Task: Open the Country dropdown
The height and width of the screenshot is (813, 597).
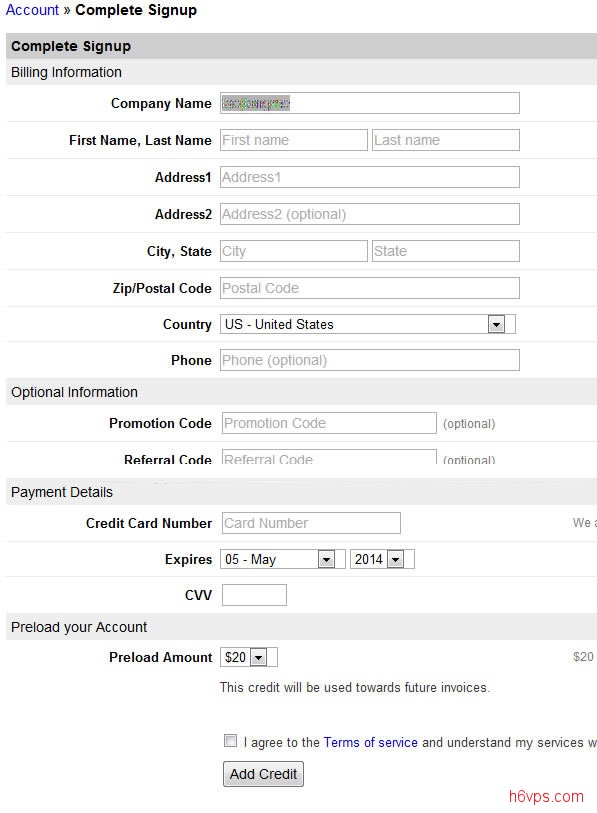Action: tap(368, 325)
